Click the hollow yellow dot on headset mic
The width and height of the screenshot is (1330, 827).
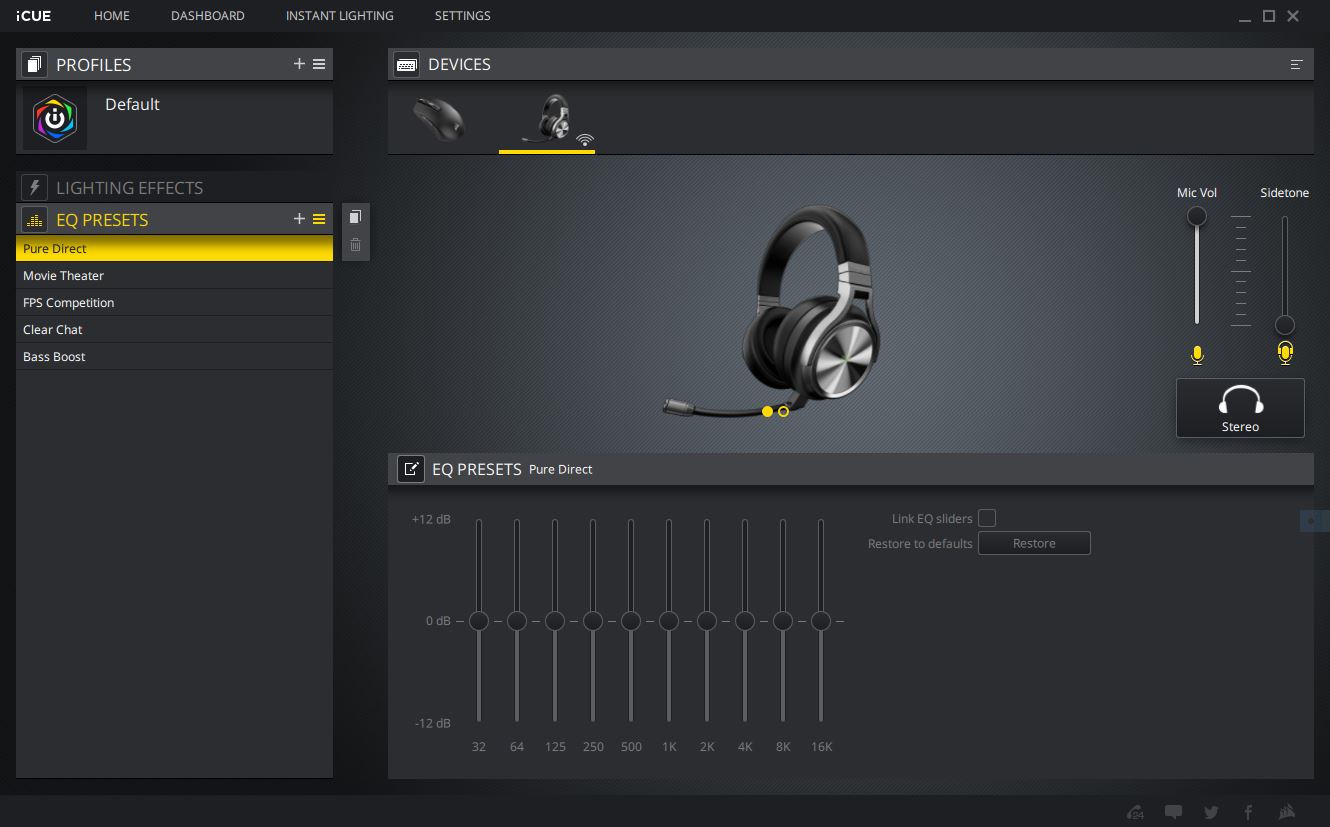pos(783,411)
